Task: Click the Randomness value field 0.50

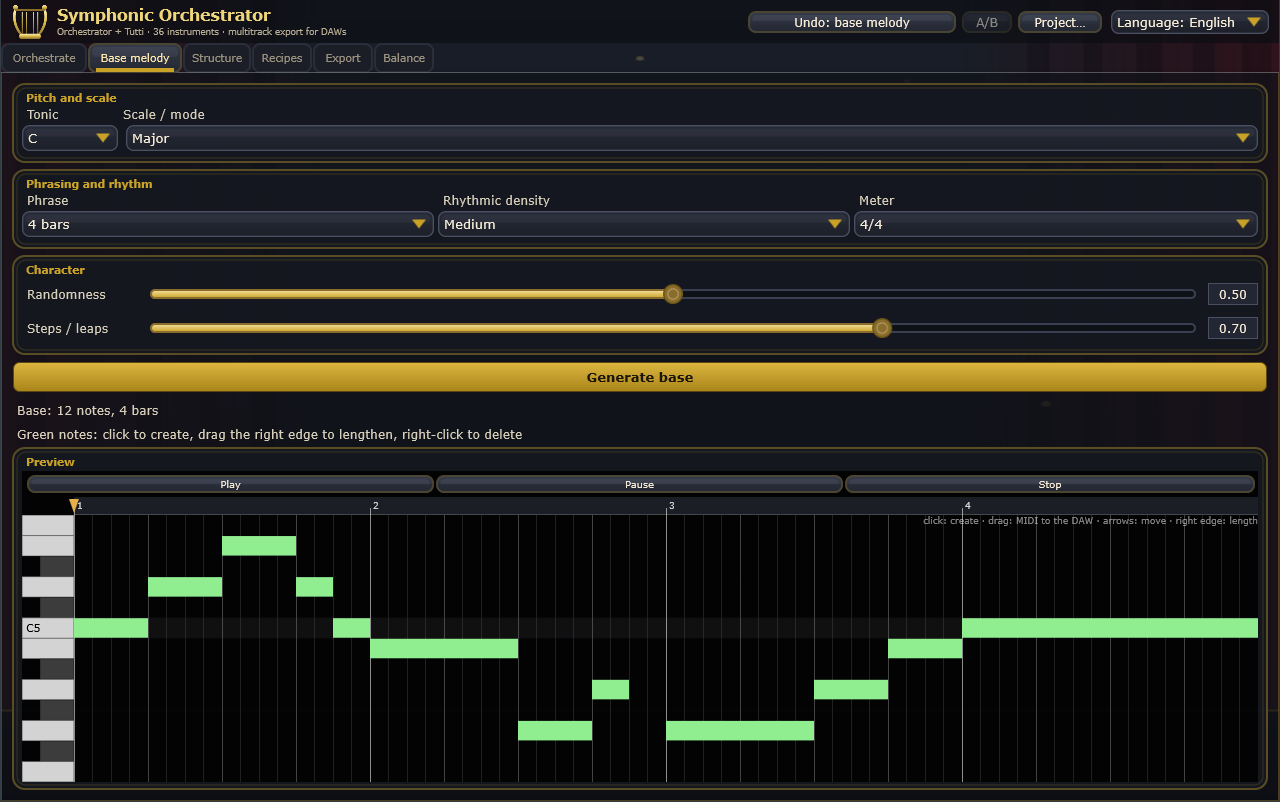Action: click(x=1233, y=294)
